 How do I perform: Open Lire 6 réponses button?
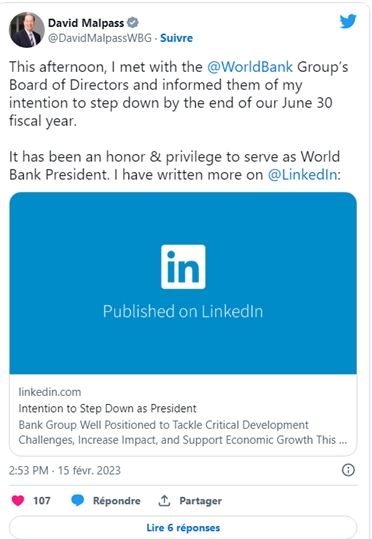click(x=183, y=527)
